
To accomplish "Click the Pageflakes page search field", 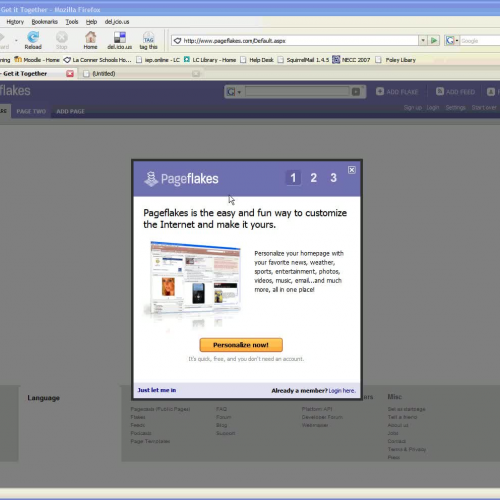I will [297, 91].
